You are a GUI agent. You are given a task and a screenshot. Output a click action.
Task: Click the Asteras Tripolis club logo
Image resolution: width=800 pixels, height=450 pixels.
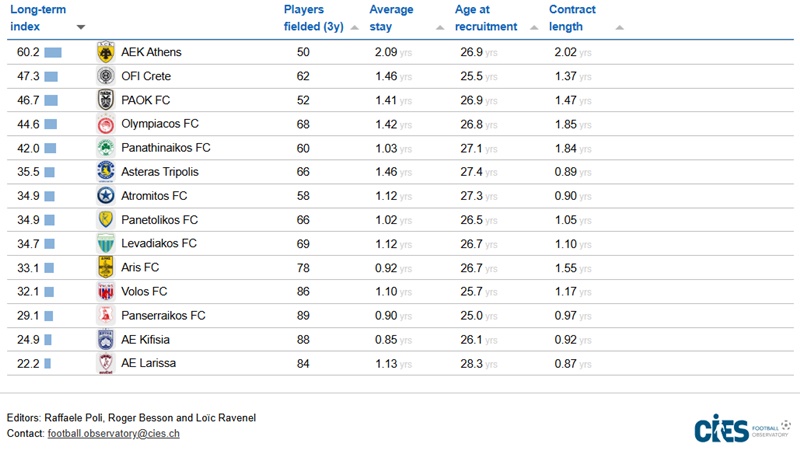[x=105, y=172]
